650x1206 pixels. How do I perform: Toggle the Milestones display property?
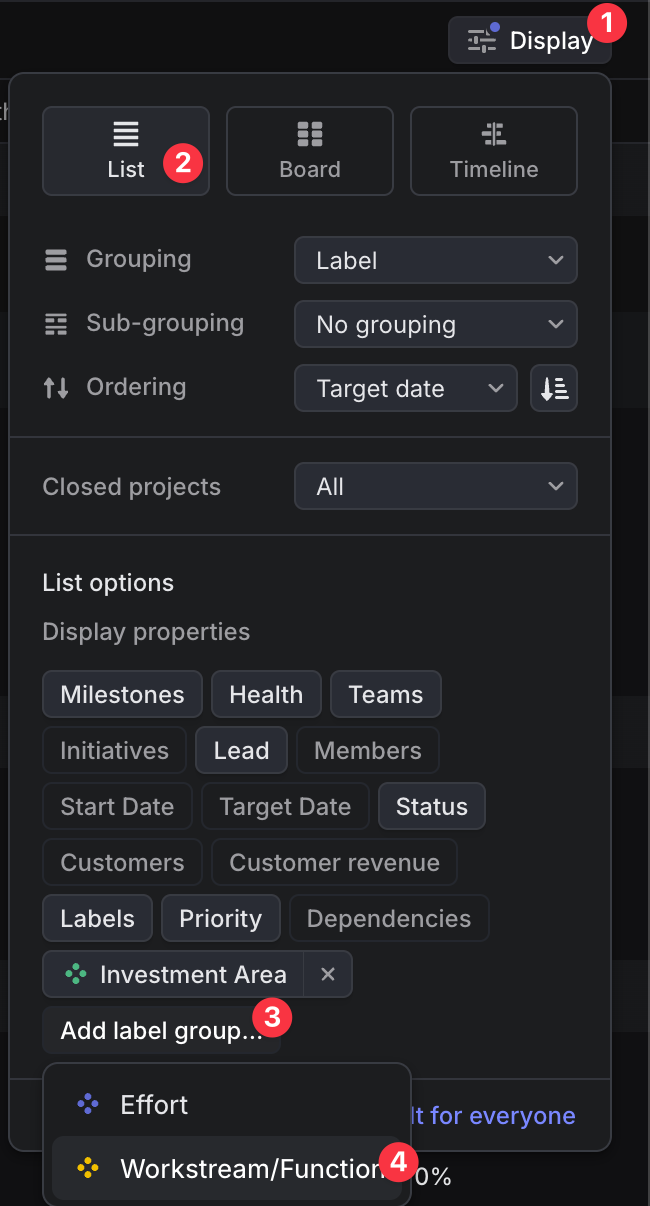click(122, 695)
